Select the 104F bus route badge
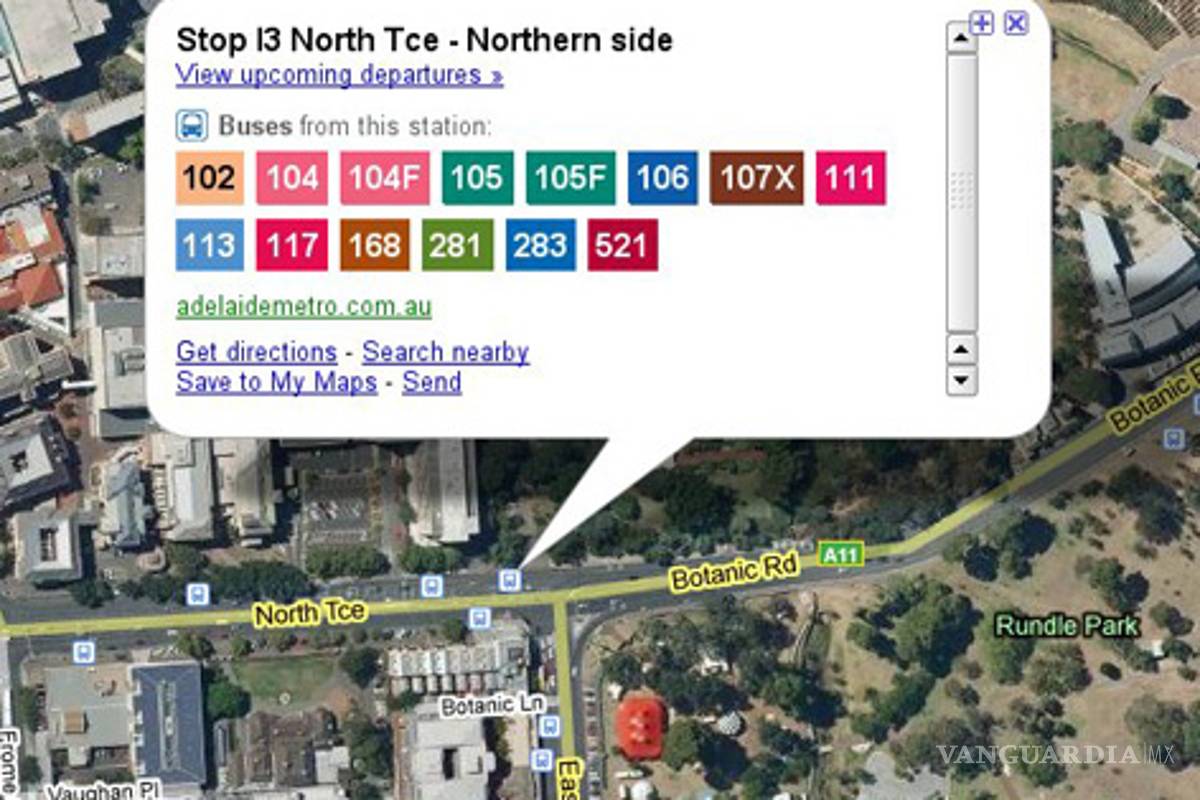Screen dimensions: 1200x800 tap(379, 179)
